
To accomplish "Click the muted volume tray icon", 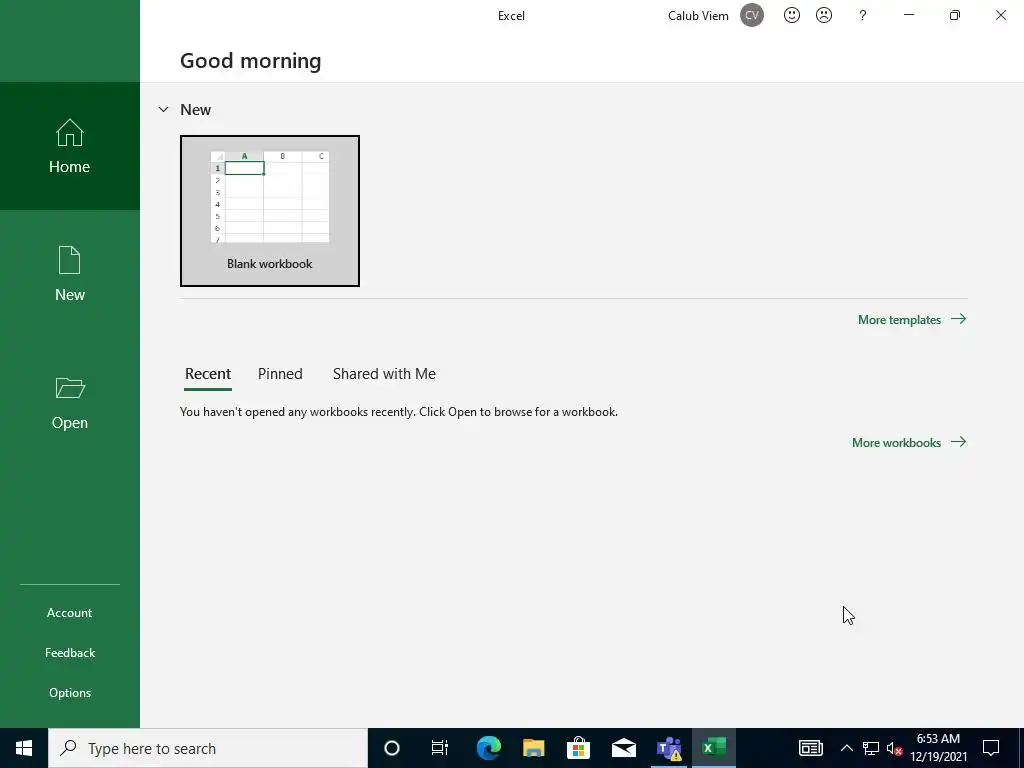I will click(895, 748).
